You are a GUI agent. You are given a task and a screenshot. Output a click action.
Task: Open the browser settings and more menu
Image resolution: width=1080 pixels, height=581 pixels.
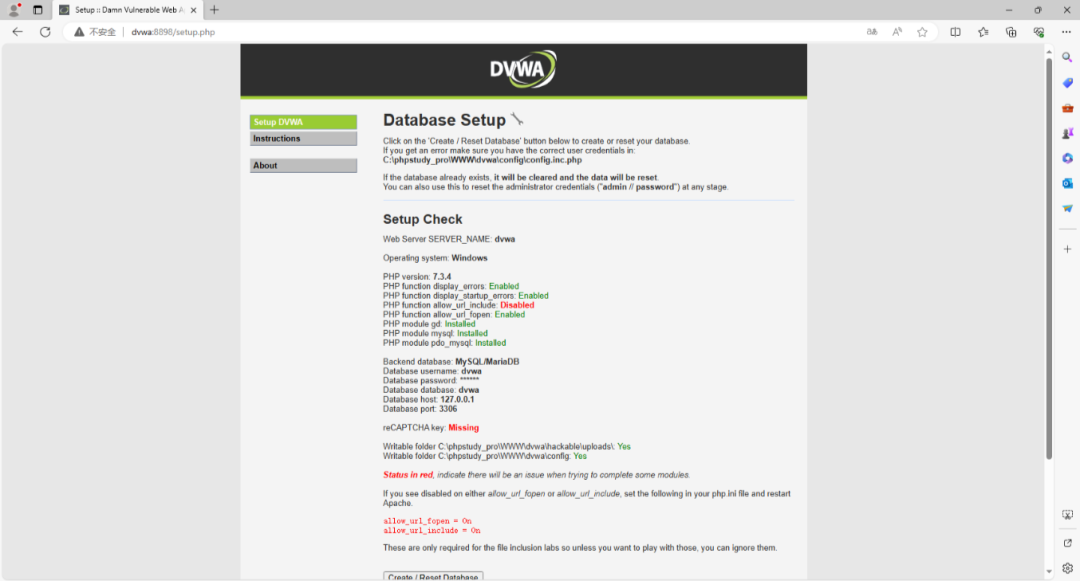1066,32
